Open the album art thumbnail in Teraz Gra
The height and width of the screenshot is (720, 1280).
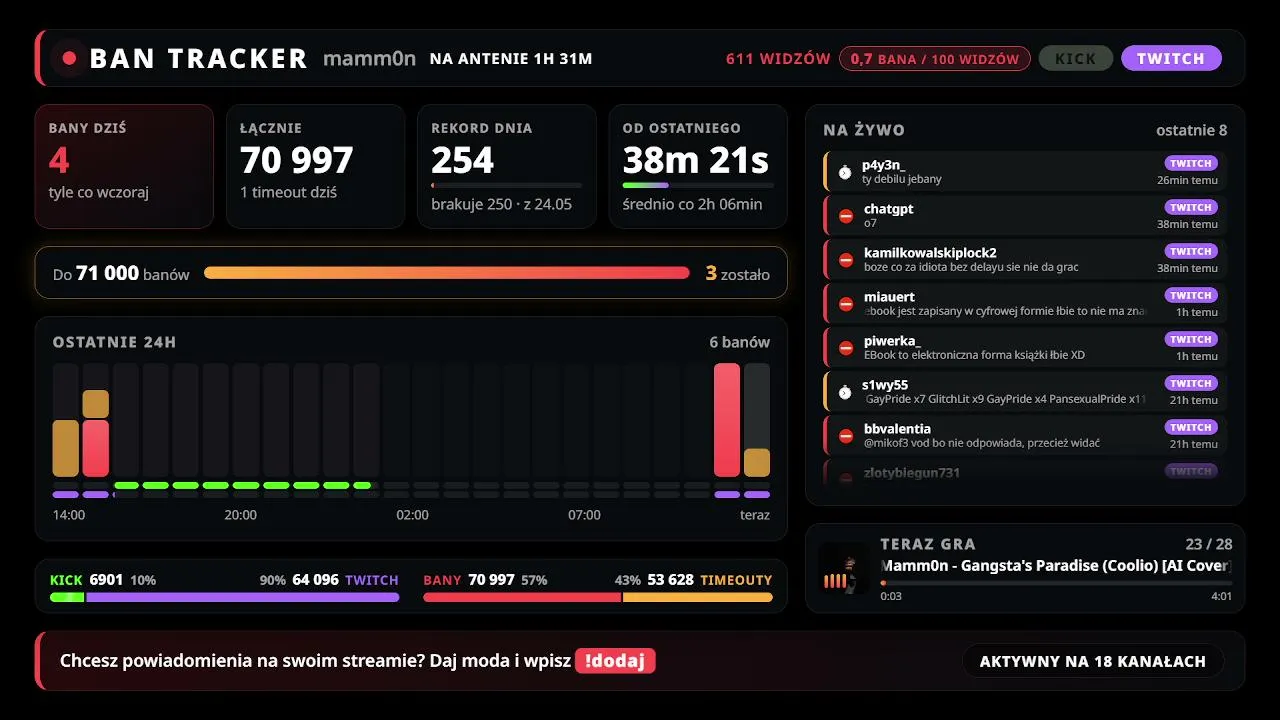pyautogui.click(x=844, y=569)
